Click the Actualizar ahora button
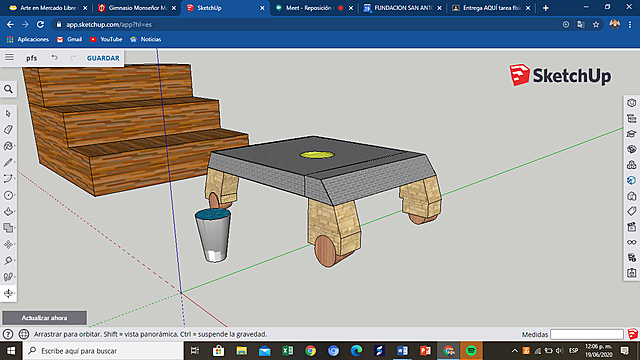The height and width of the screenshot is (360, 640). (44, 318)
